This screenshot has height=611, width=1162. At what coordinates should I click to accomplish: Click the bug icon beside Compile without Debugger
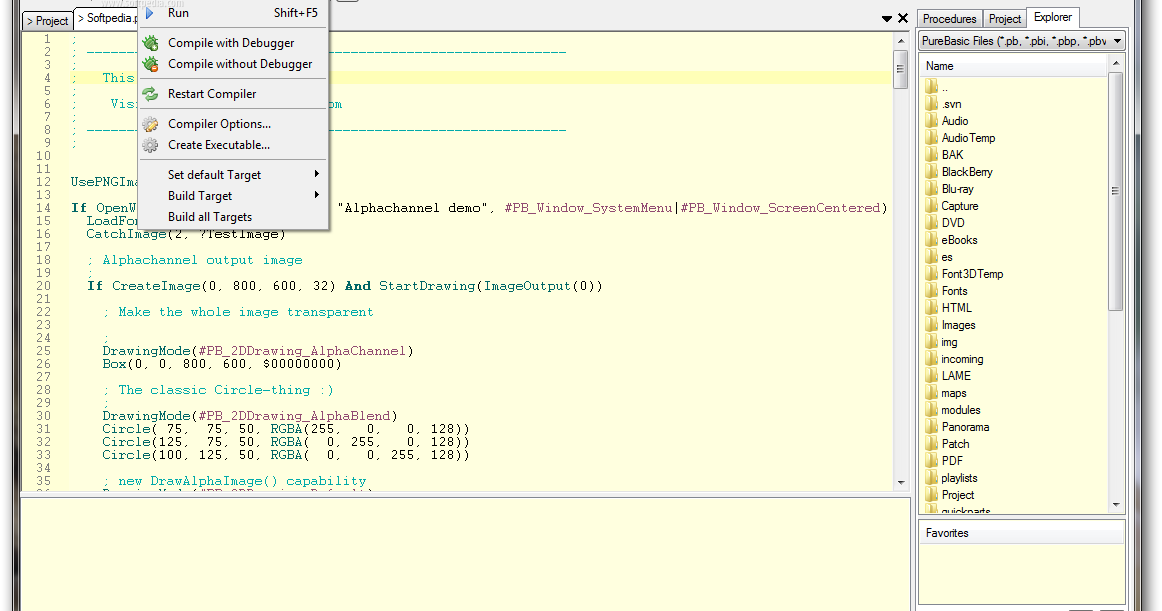tap(150, 64)
